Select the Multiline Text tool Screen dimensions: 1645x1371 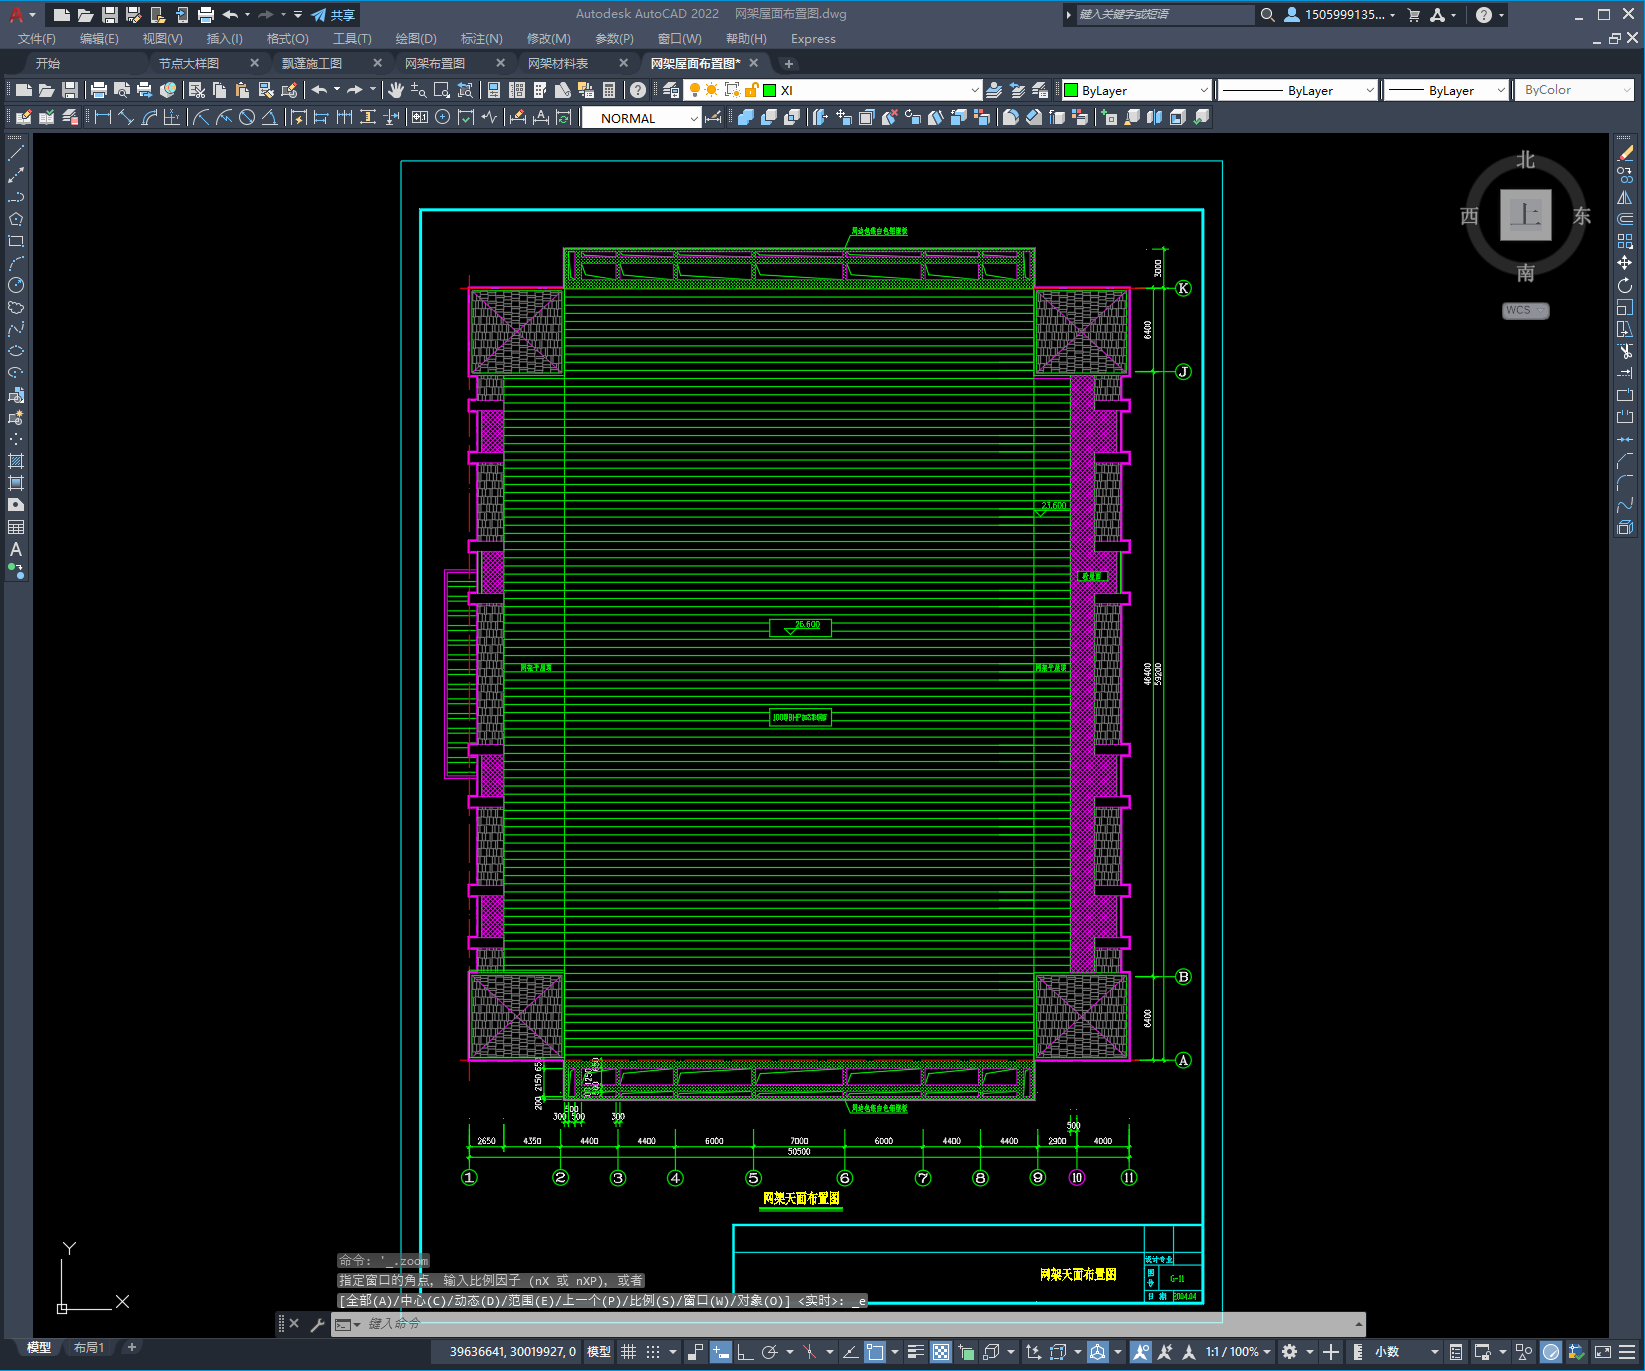(16, 549)
